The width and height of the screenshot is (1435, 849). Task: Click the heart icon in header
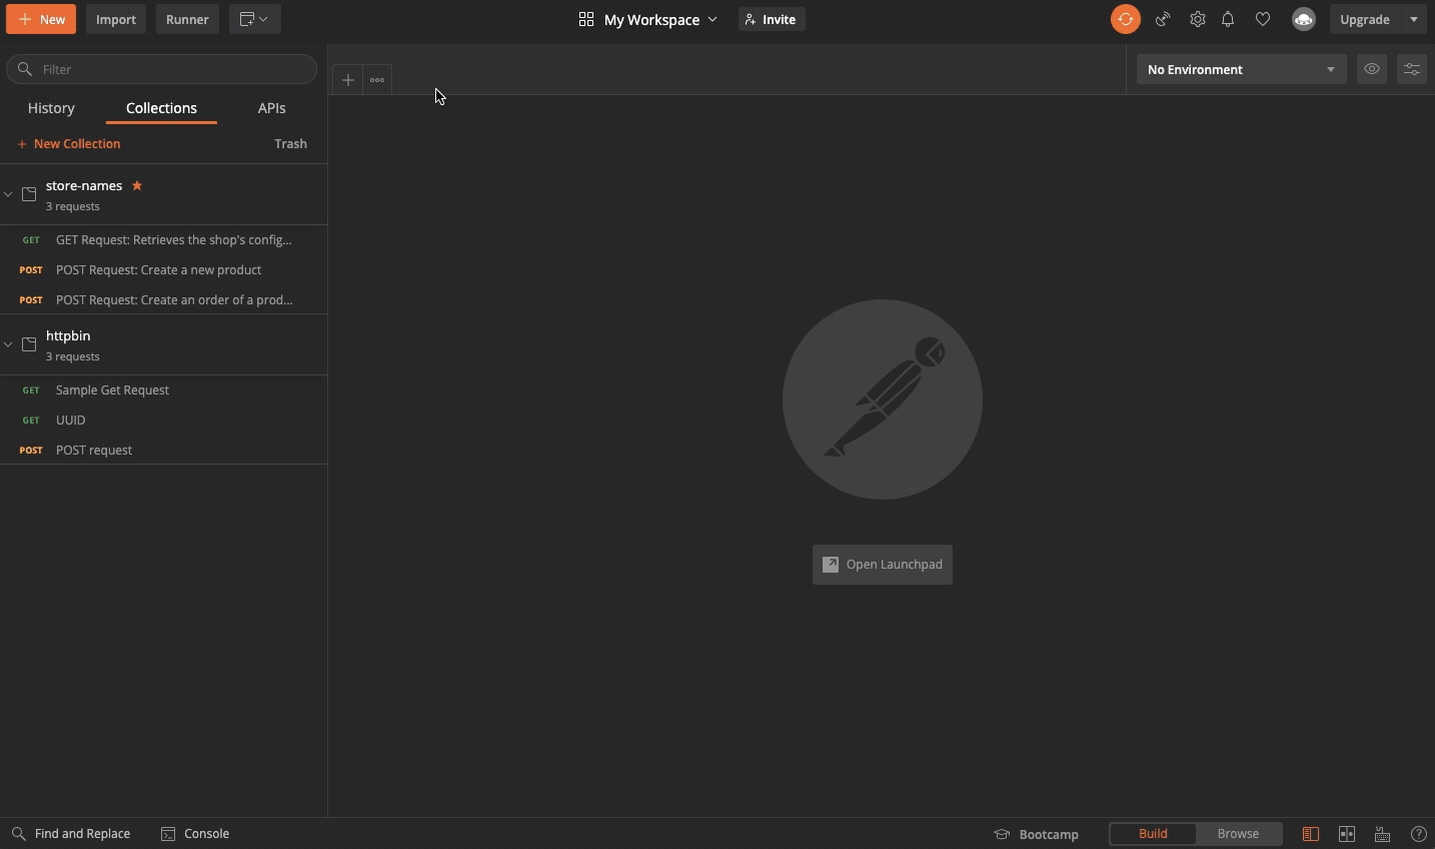[1263, 19]
